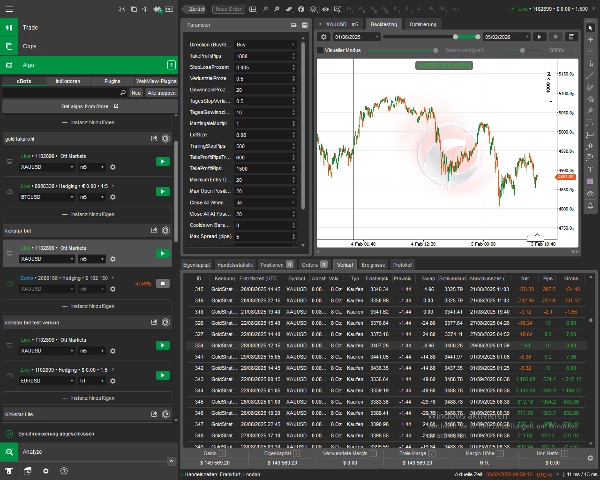Open backtesting settings gear left of start date
Viewport: 600px width, 480px height.
point(324,37)
